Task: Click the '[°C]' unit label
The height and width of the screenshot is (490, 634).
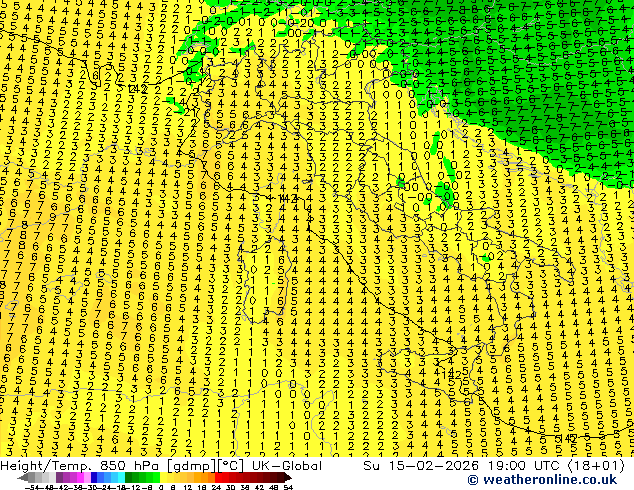Action: (x=231, y=466)
